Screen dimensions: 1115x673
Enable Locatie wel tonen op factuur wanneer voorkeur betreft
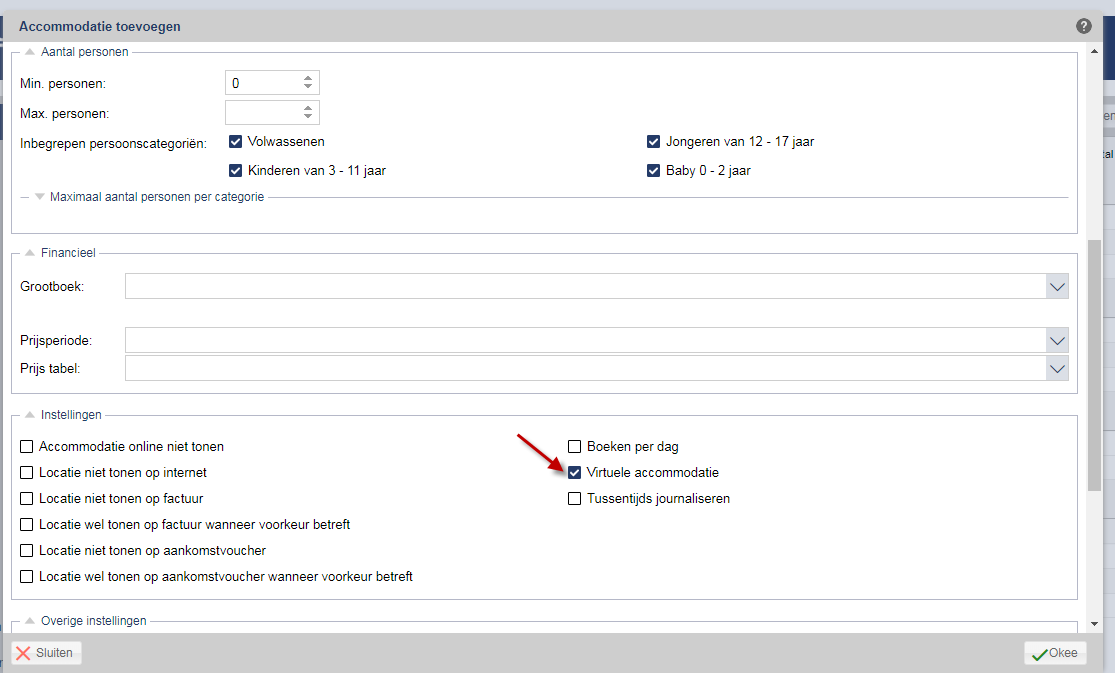[27, 524]
